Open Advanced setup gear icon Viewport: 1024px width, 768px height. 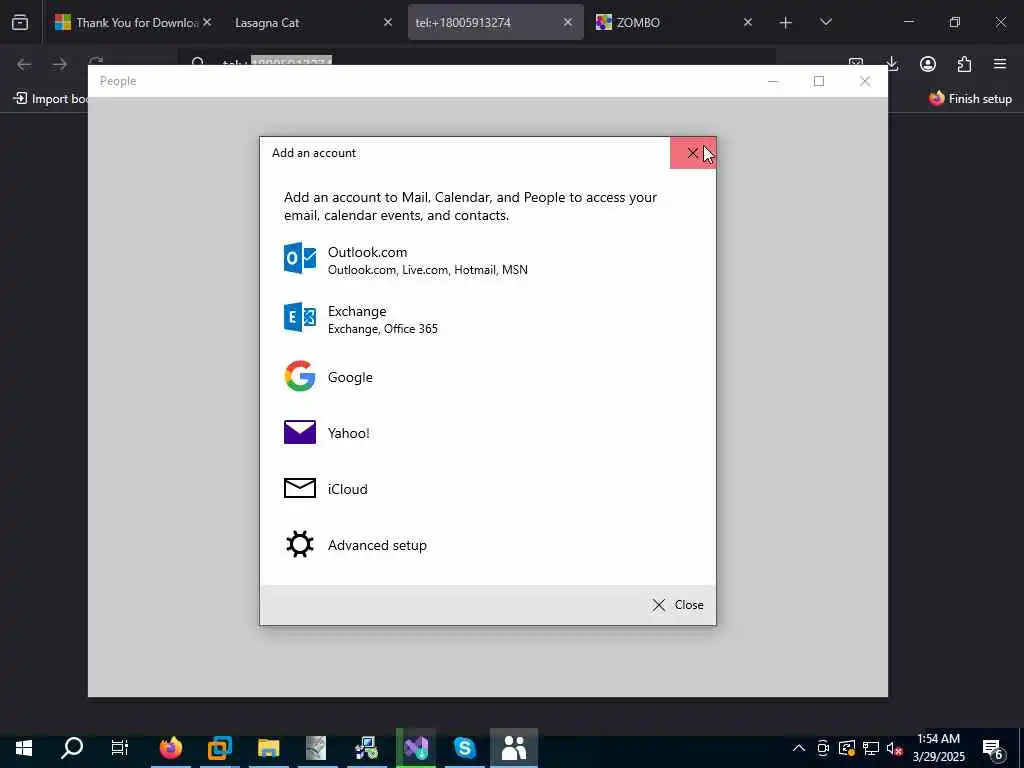pyautogui.click(x=300, y=545)
